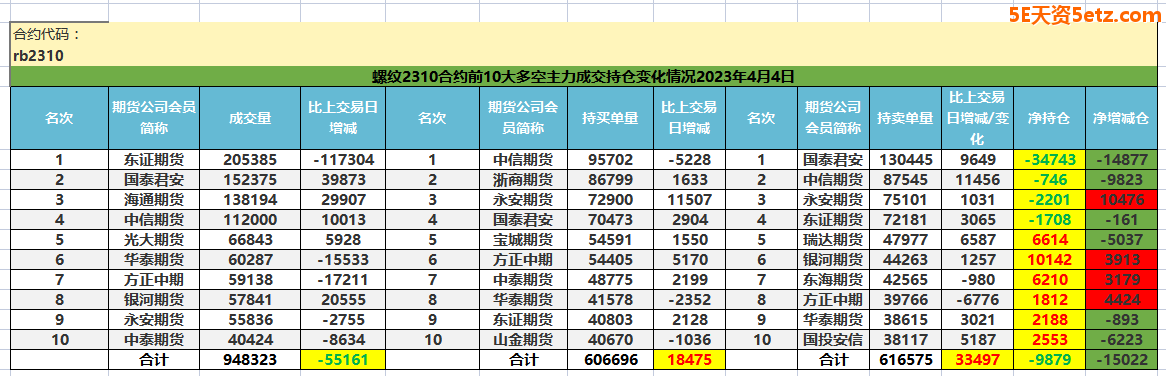Click the cell showing 20555

click(343, 300)
